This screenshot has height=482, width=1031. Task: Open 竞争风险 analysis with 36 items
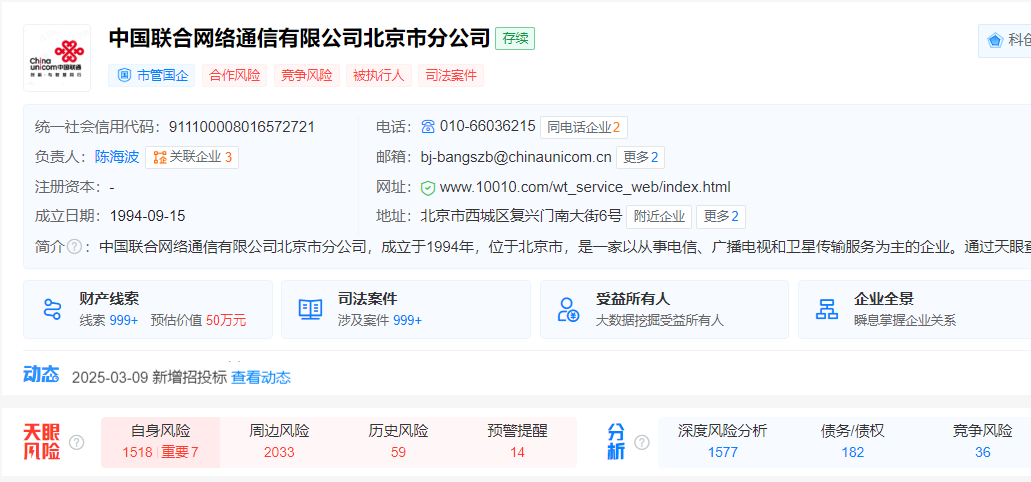(982, 442)
